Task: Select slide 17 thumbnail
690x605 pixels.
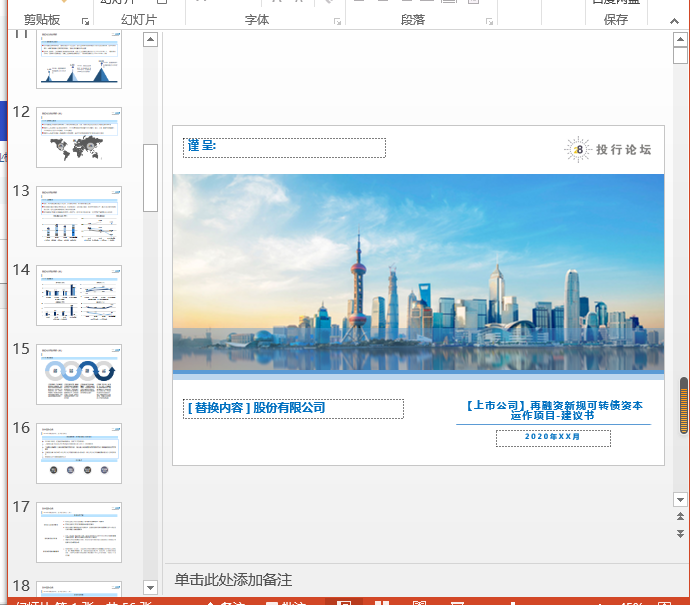Action: click(79, 532)
